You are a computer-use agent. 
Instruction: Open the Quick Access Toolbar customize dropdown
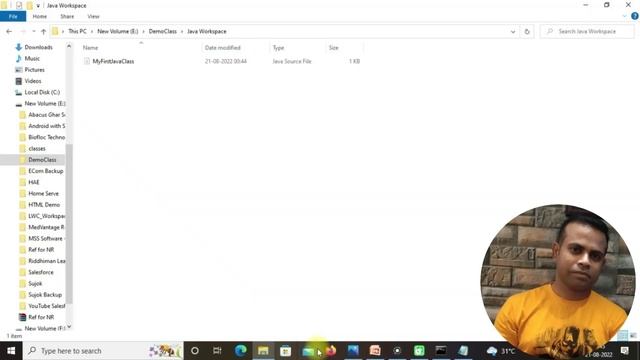coord(38,6)
